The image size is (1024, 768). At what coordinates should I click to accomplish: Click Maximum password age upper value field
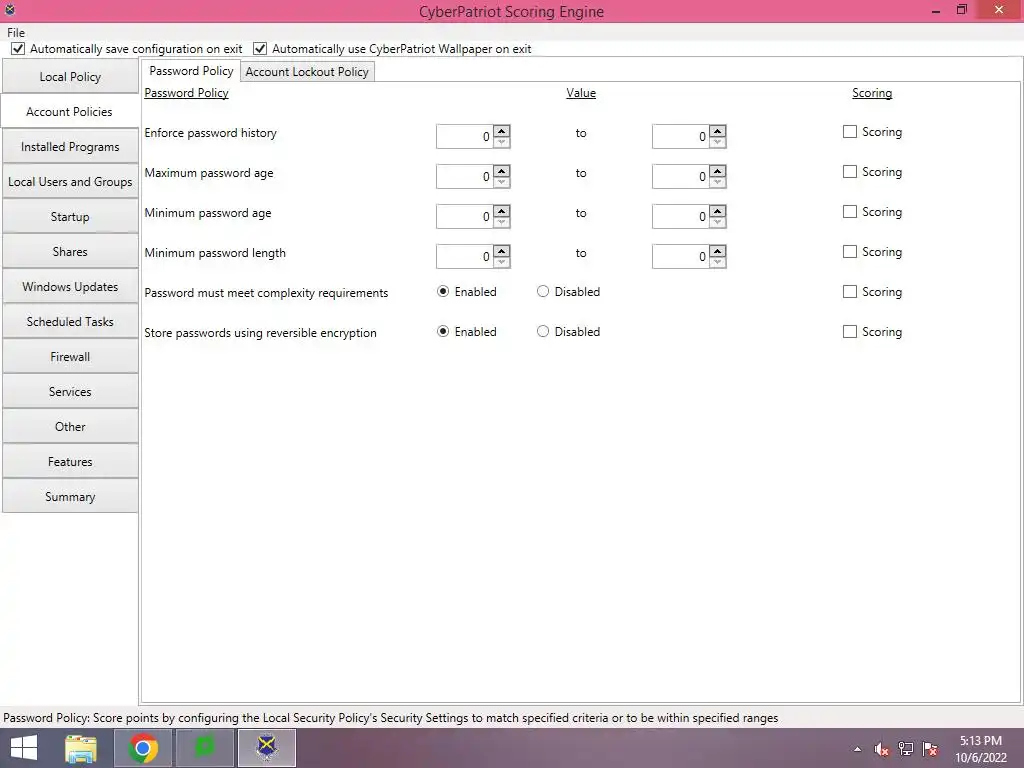click(680, 176)
